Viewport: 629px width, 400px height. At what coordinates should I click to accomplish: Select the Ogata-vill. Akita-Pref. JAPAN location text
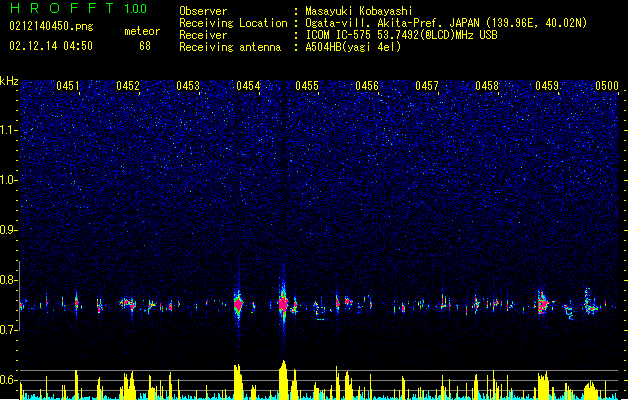click(x=446, y=23)
